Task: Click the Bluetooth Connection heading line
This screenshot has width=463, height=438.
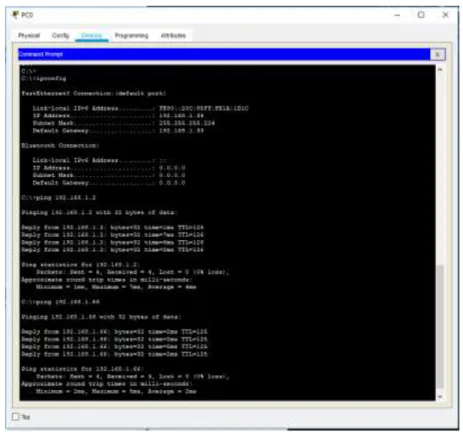Action: point(60,146)
